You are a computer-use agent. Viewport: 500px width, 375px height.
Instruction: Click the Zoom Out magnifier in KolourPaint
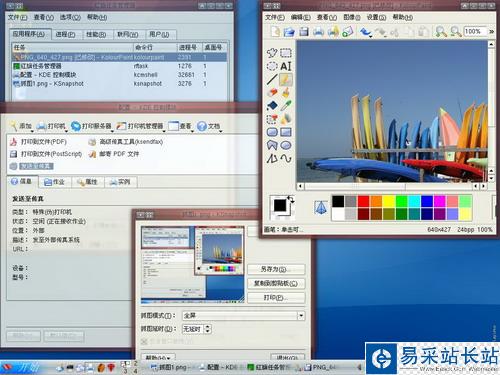pyautogui.click(x=455, y=32)
